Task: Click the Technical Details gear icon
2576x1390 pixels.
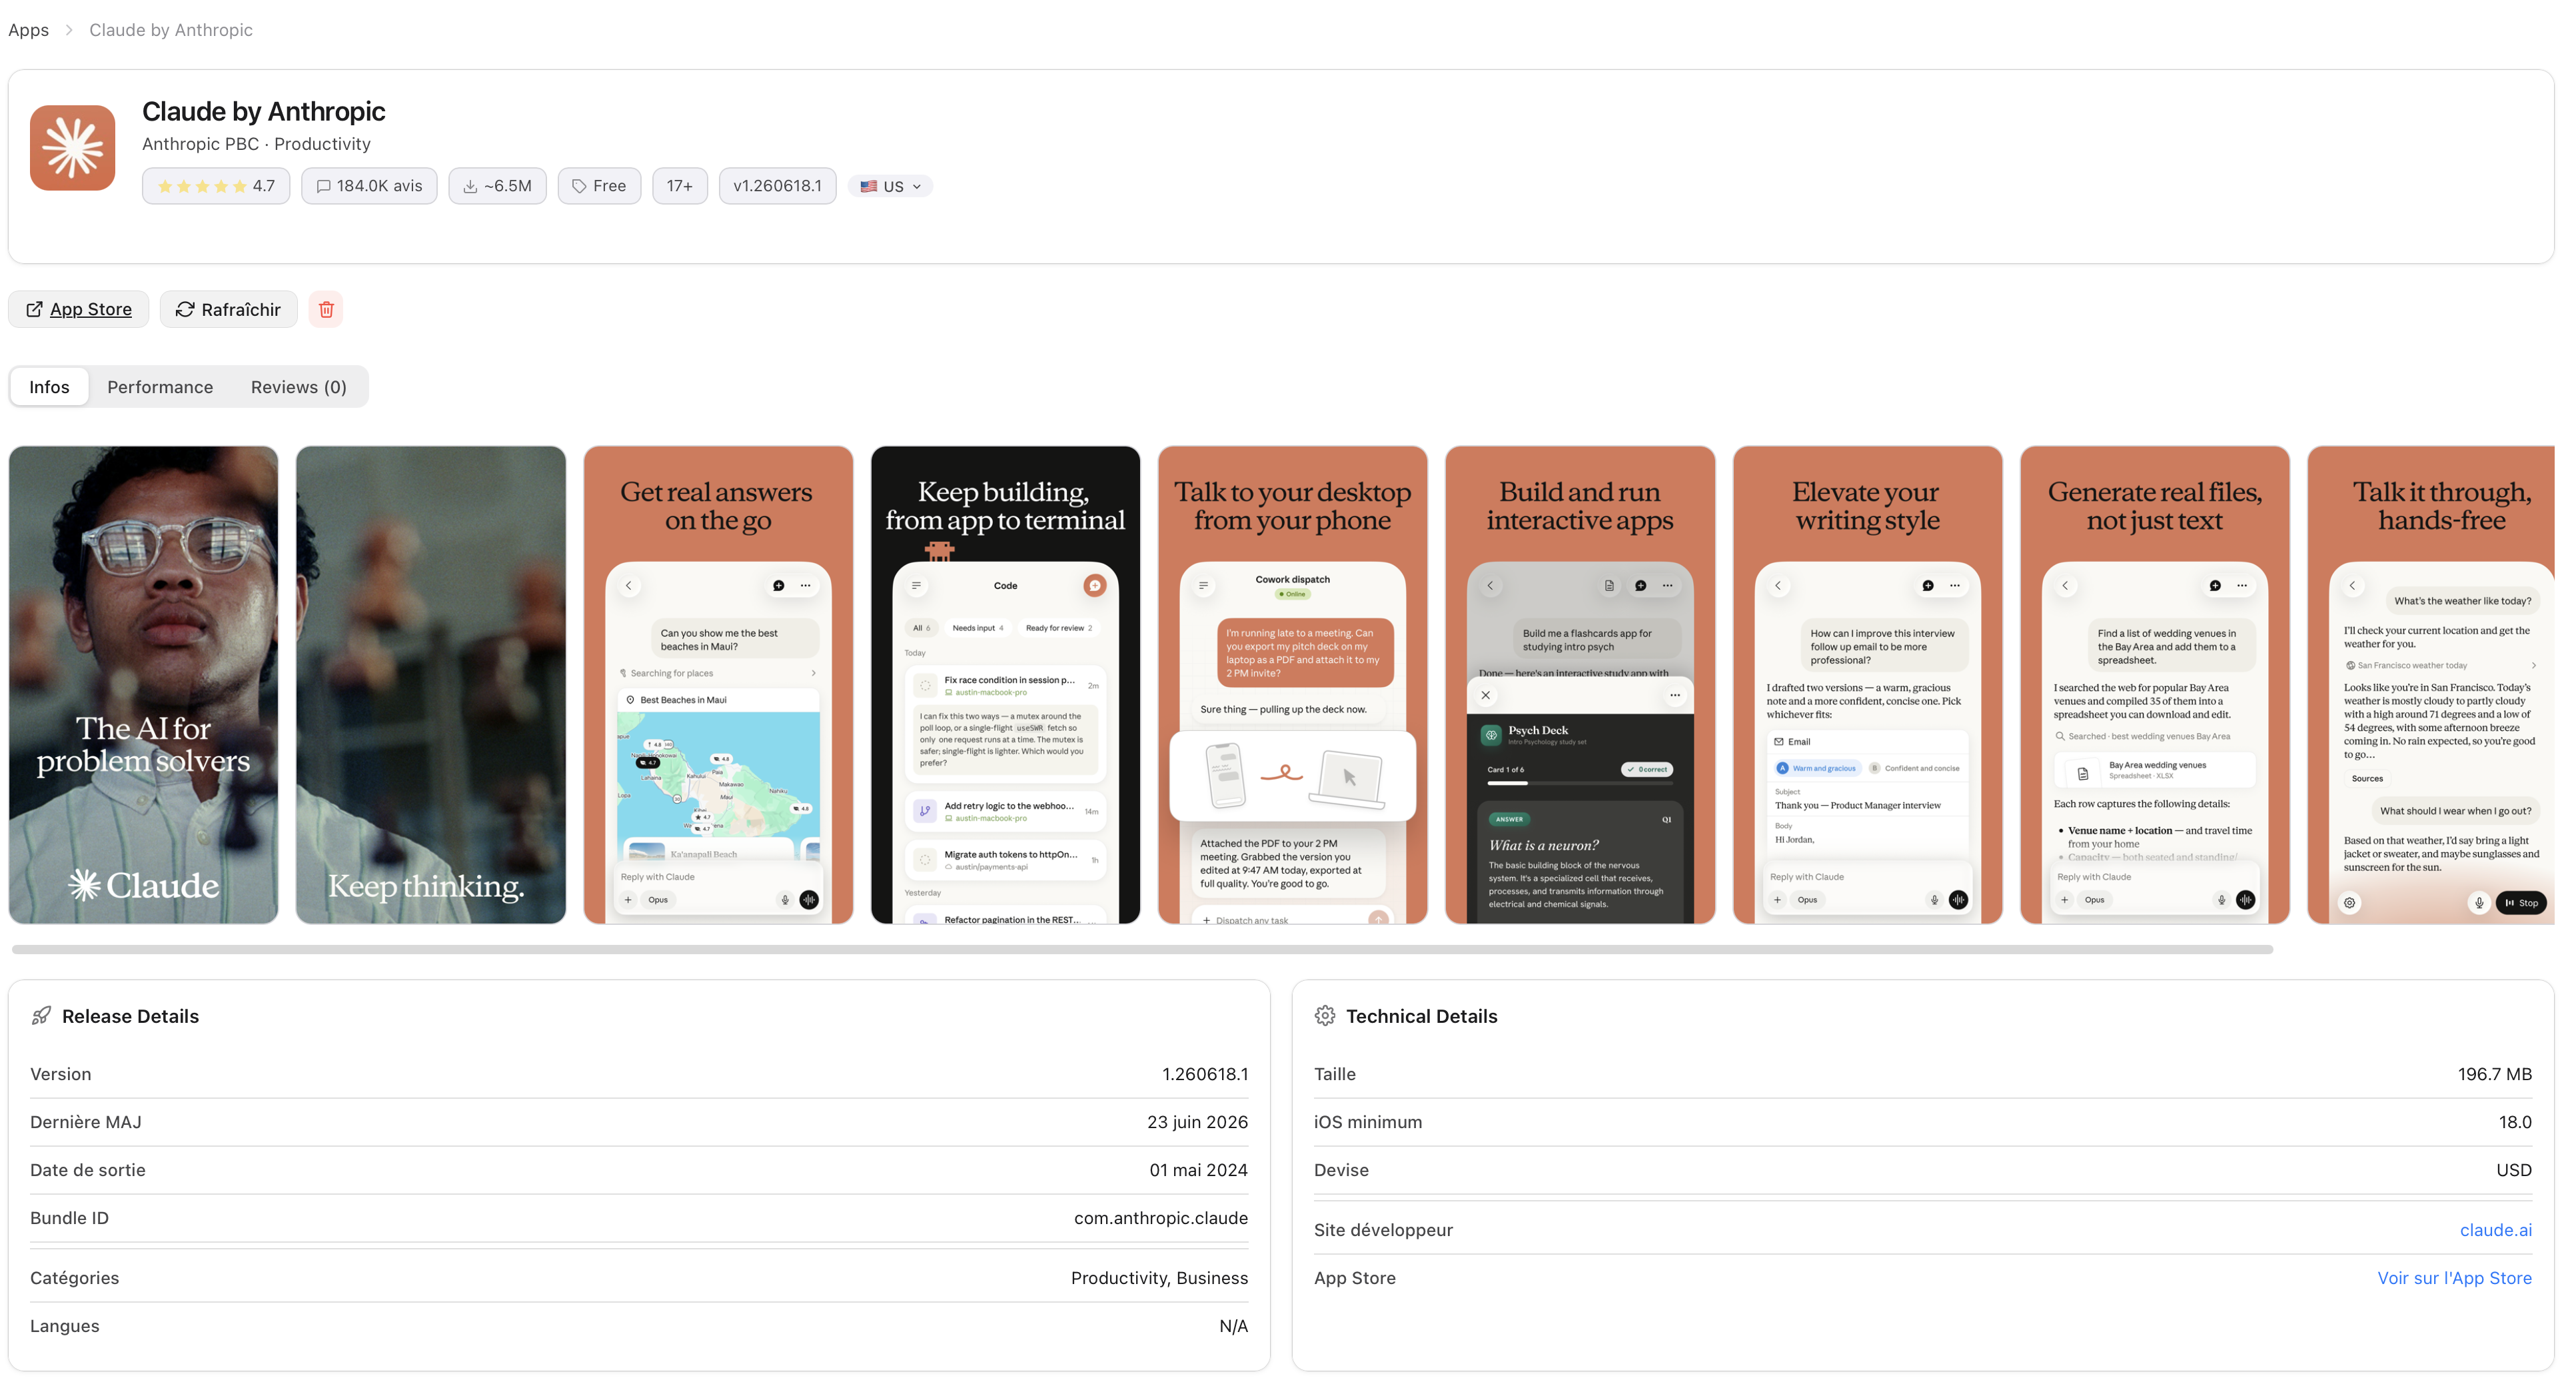Action: tap(1325, 1016)
